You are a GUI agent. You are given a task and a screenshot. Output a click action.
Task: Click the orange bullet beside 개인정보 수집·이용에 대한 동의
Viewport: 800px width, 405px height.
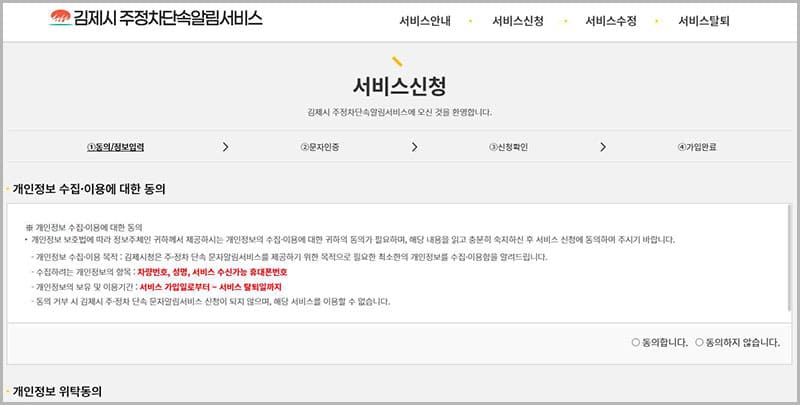7,188
